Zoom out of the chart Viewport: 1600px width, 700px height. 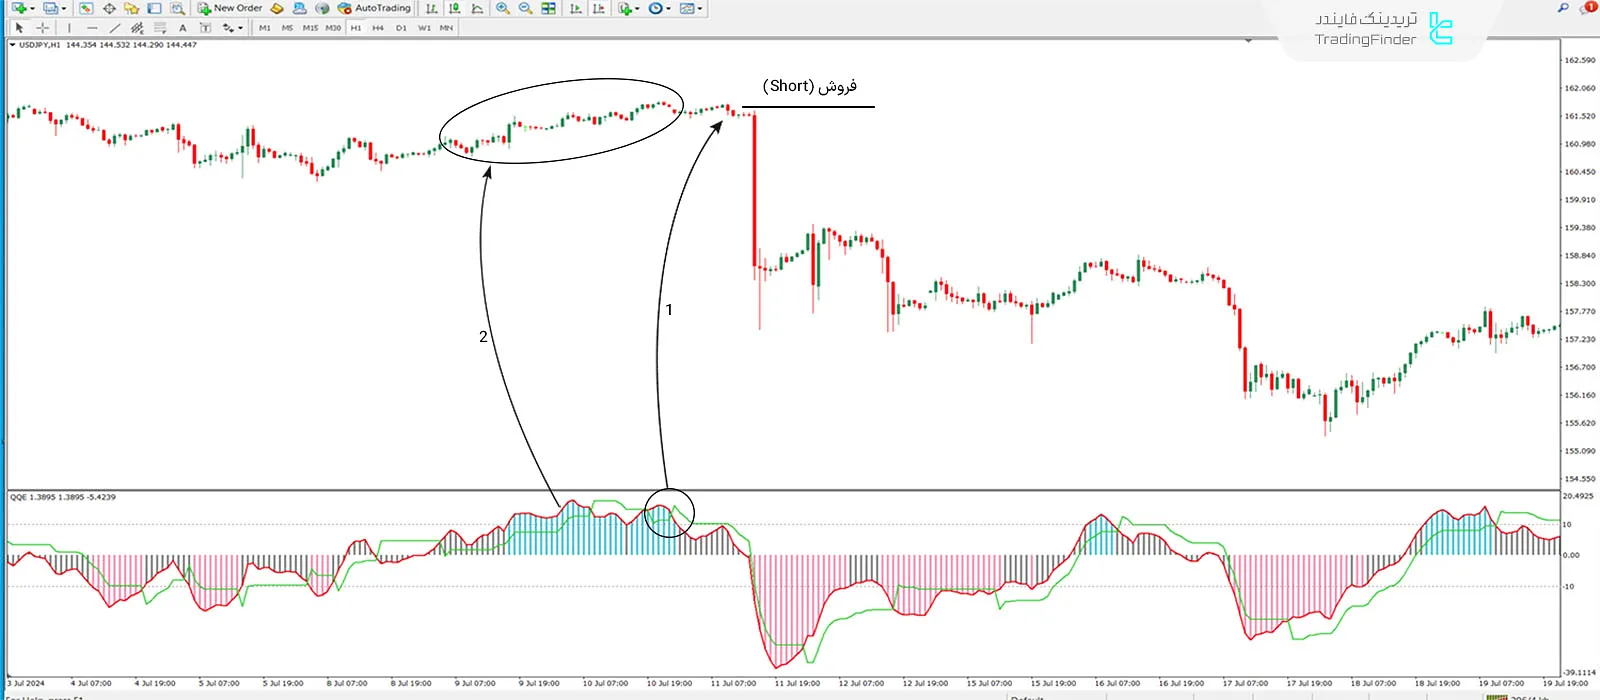[x=525, y=8]
